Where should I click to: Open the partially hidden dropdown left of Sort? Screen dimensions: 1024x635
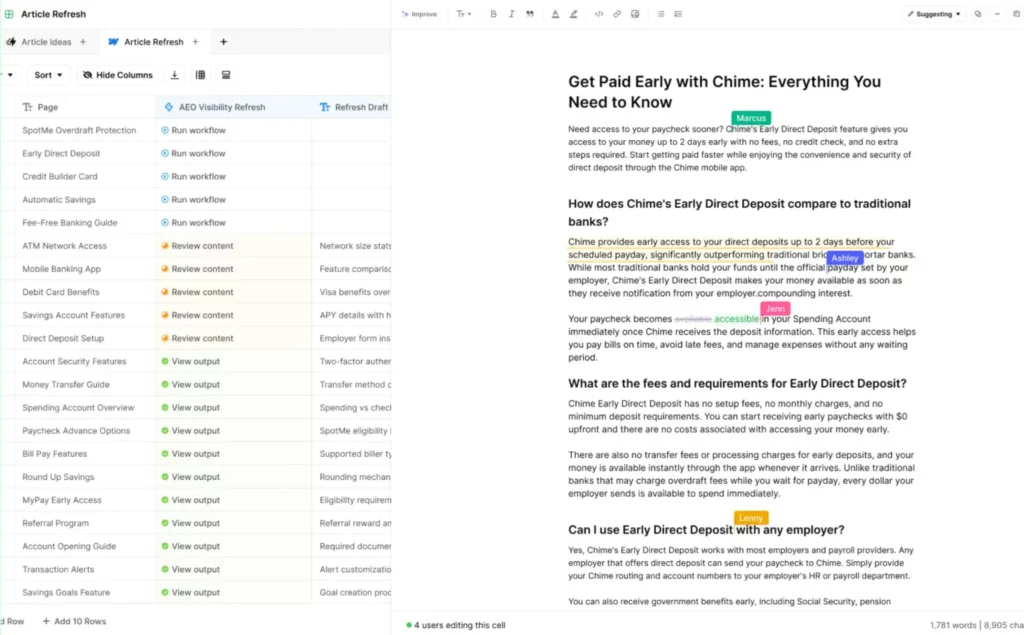click(9, 75)
